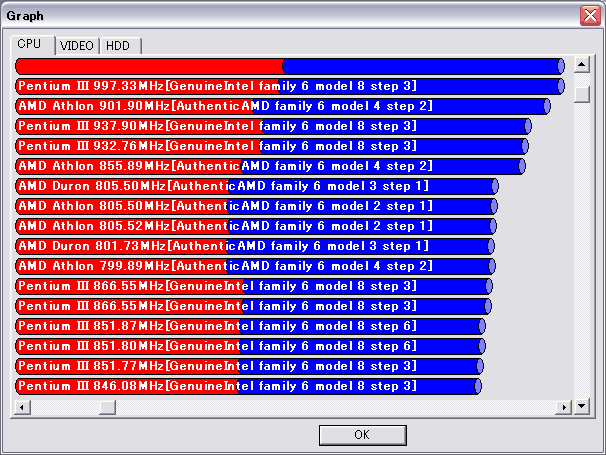The width and height of the screenshot is (606, 455).
Task: Open the HDD tab
Action: 120,46
